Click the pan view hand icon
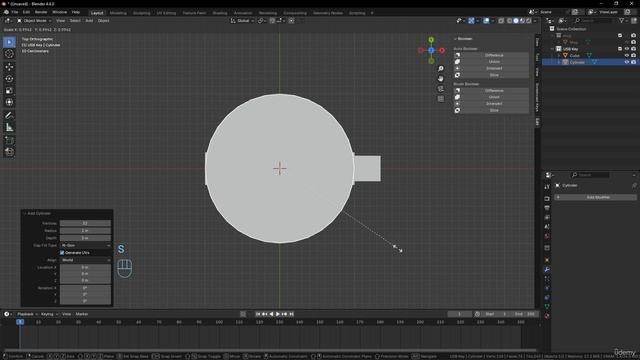The width and height of the screenshot is (640, 360). coord(441,78)
